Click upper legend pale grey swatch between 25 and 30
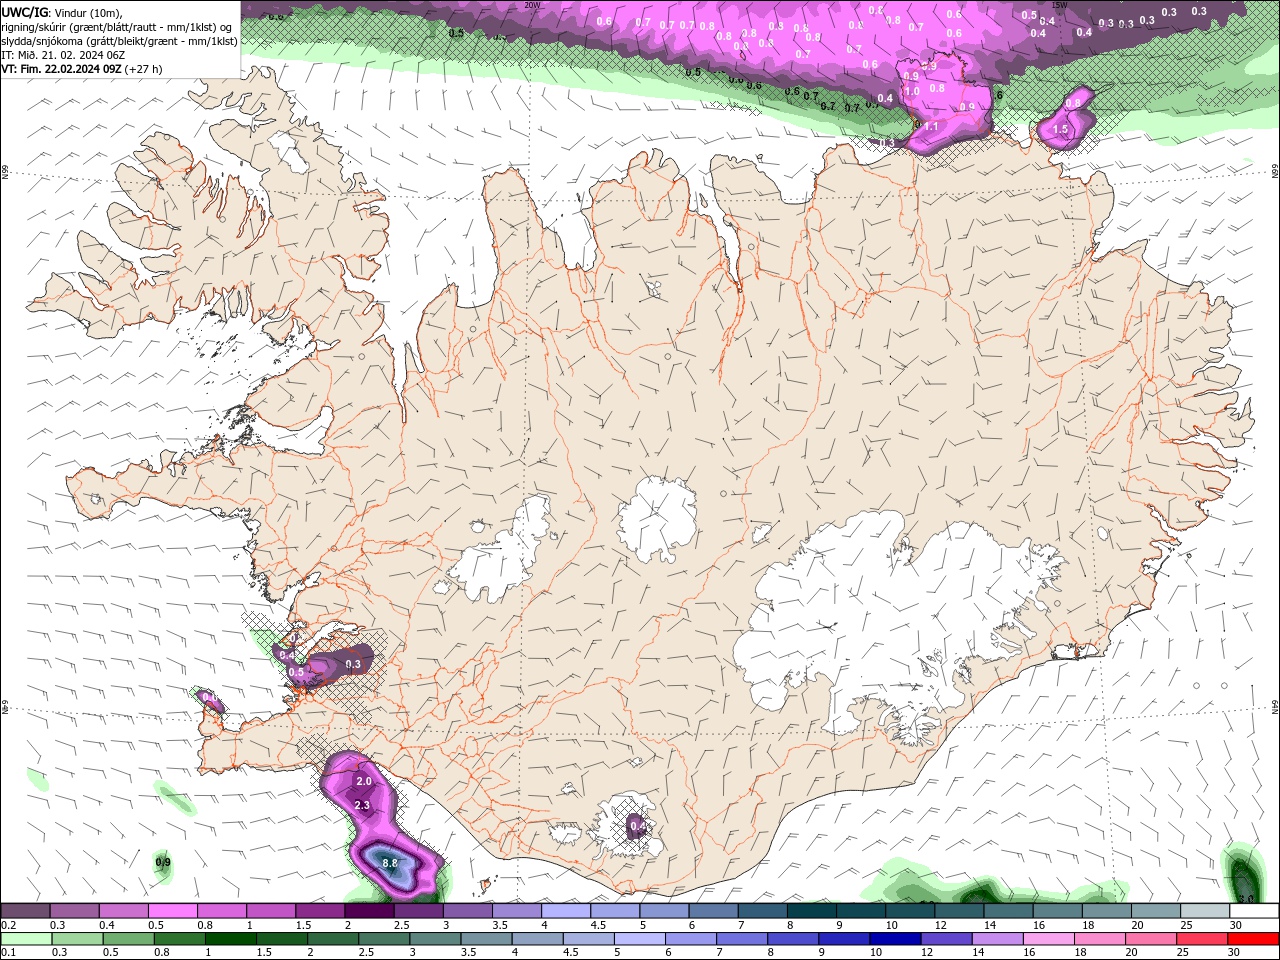Viewport: 1280px width, 960px height. click(x=1204, y=911)
